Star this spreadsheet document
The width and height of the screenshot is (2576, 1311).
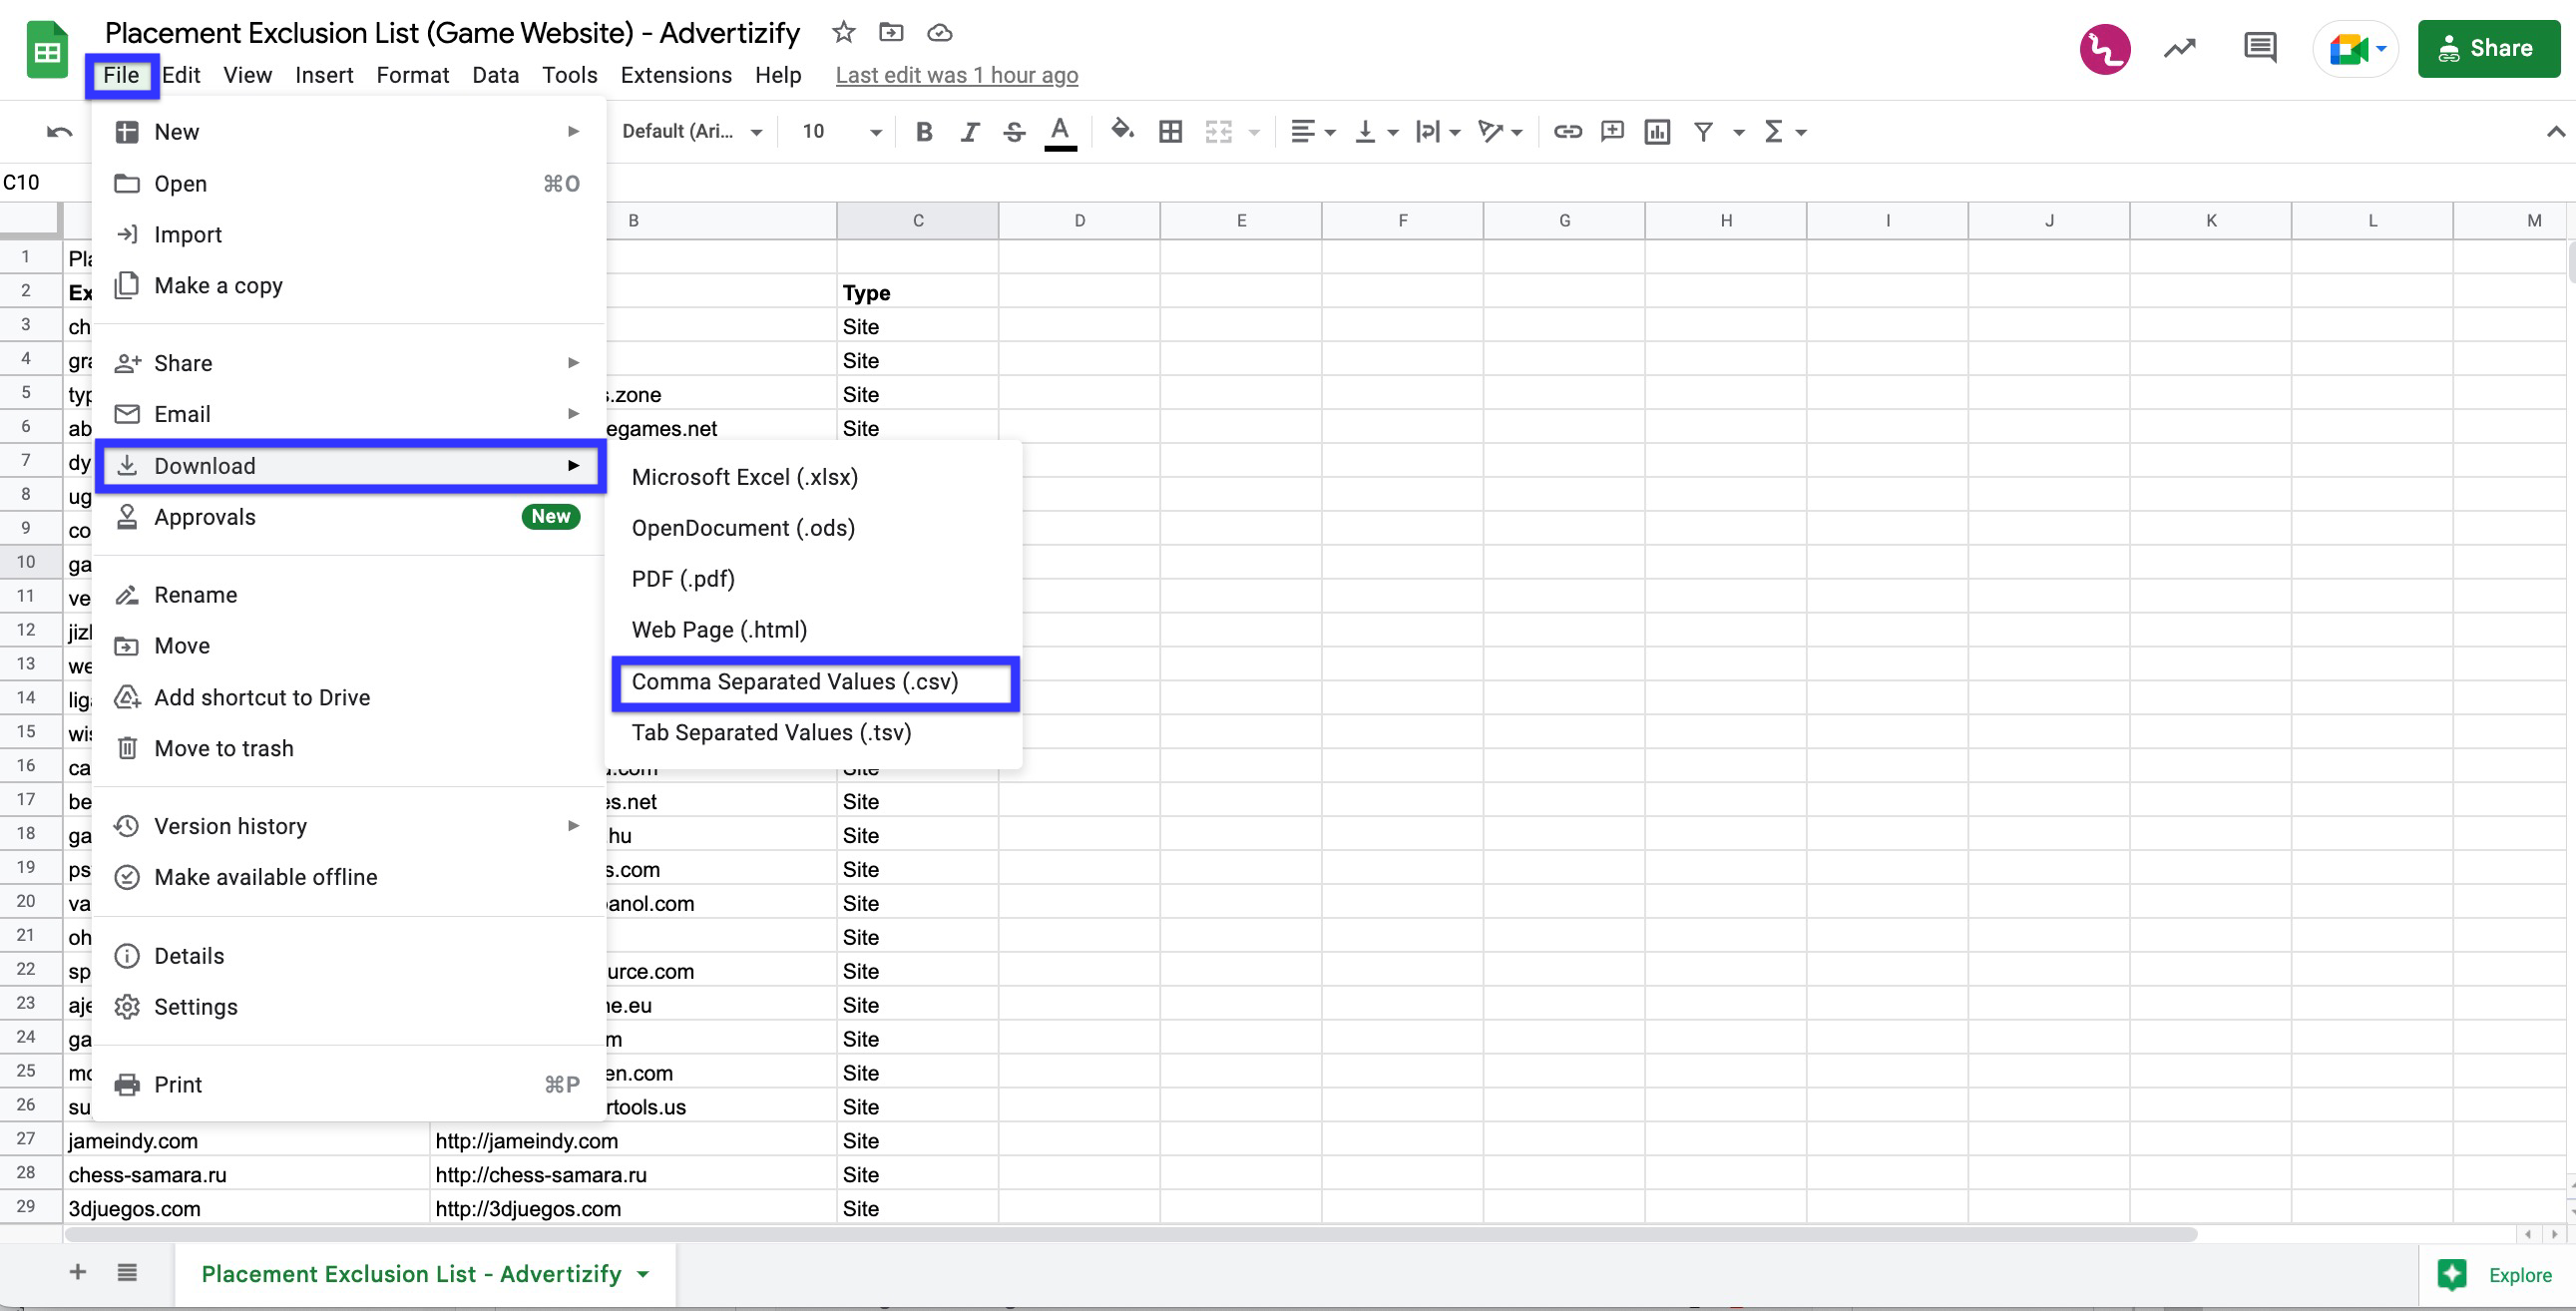pyautogui.click(x=843, y=33)
